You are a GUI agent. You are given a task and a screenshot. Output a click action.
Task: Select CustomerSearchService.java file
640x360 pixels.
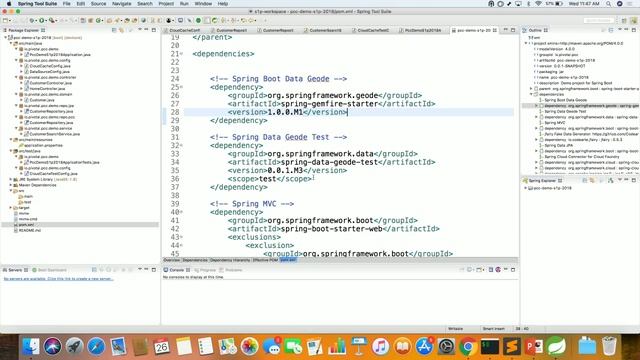tap(55, 134)
